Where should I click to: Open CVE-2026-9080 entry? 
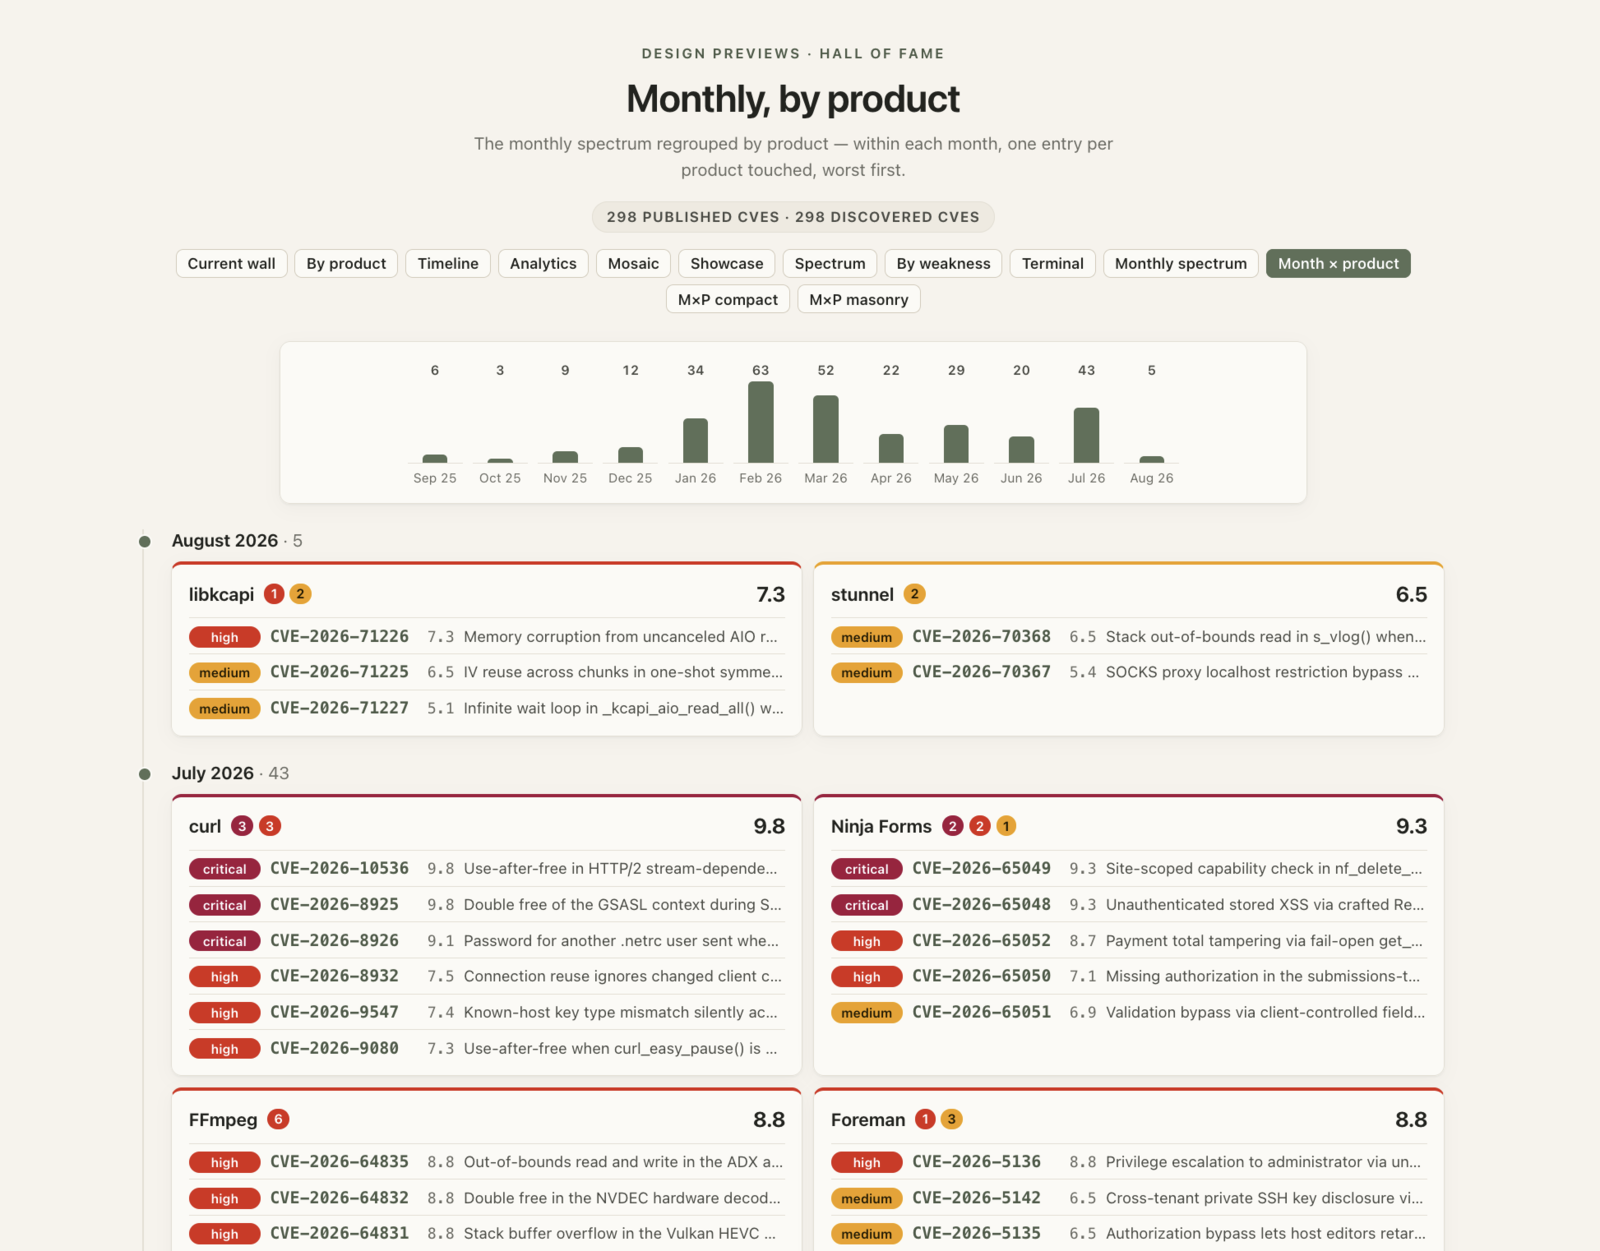(x=486, y=1048)
